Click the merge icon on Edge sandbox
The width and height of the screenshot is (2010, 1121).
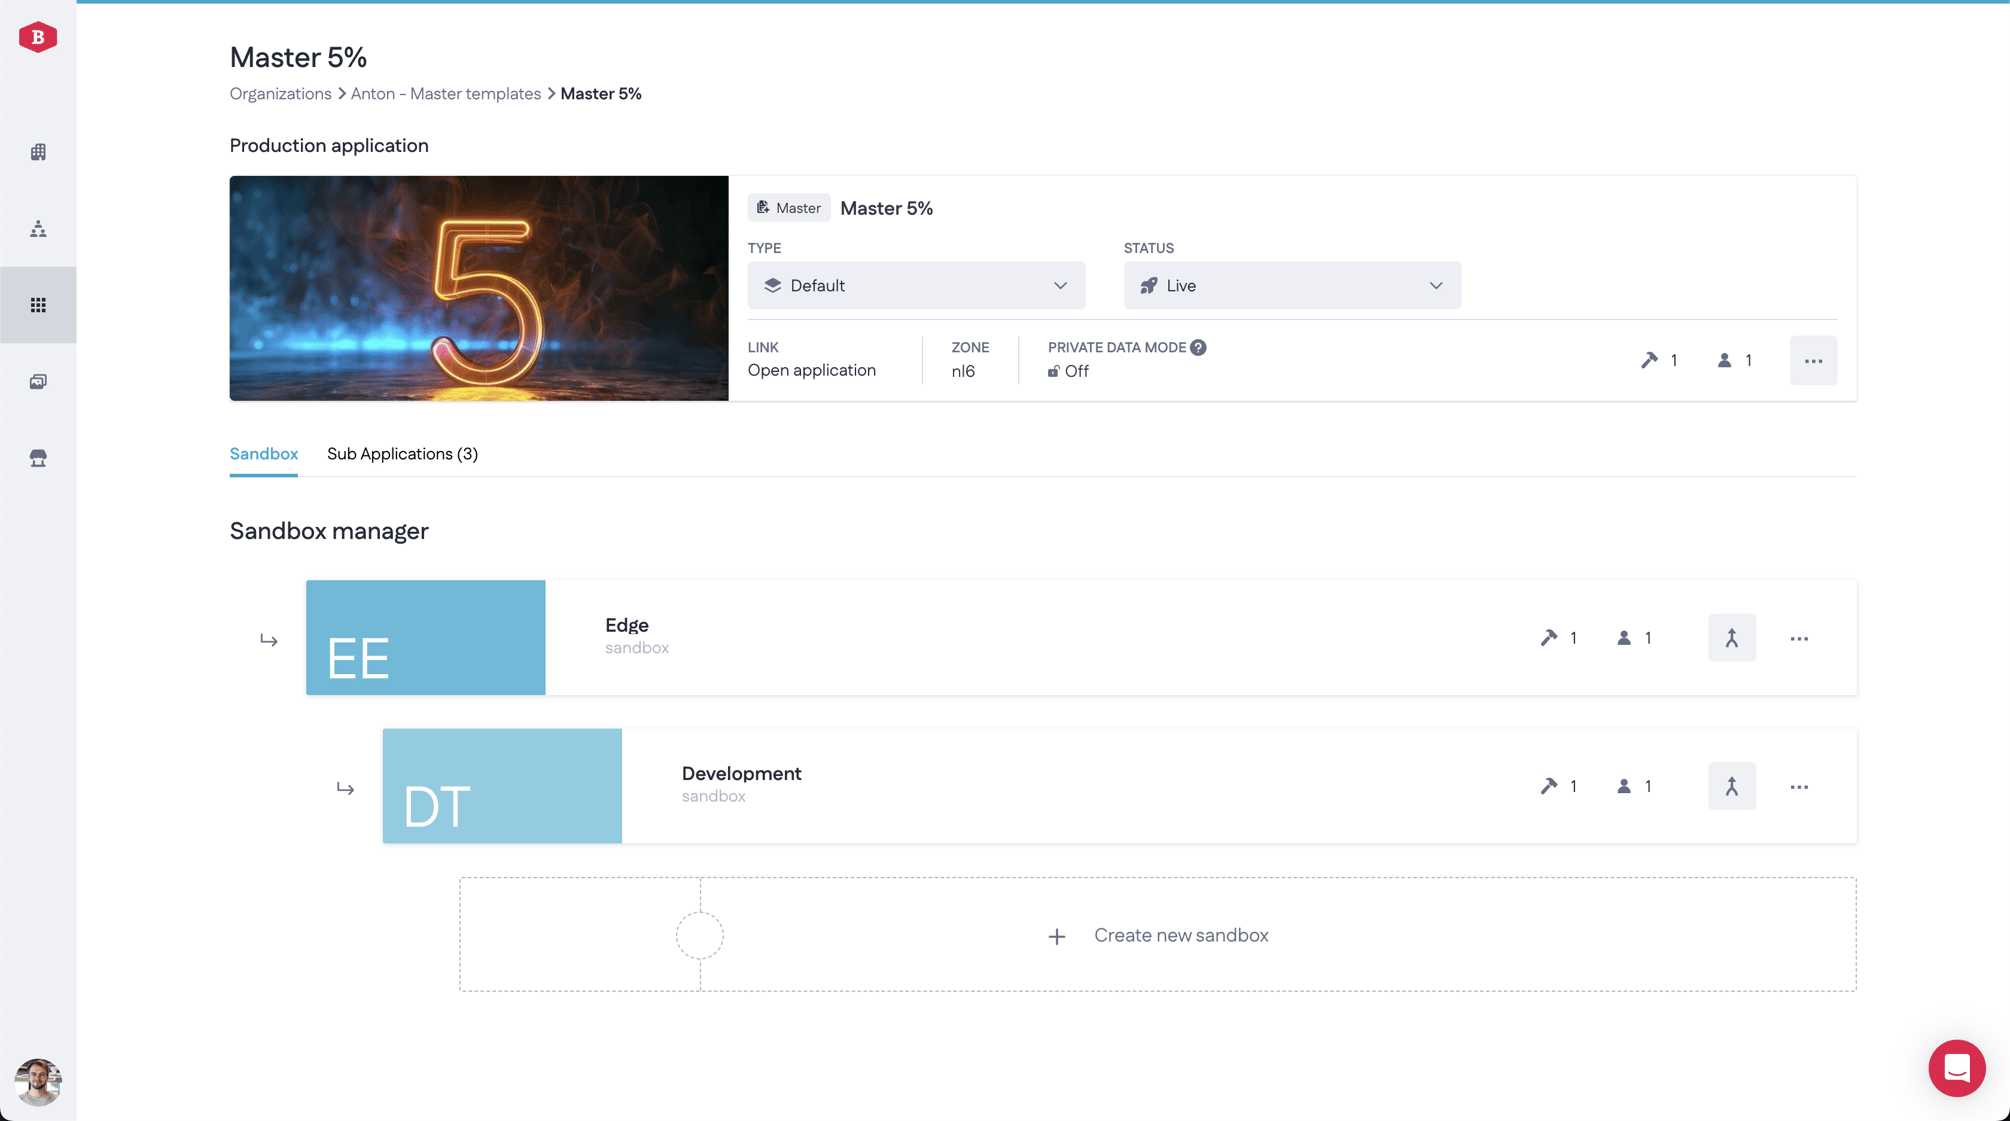pyautogui.click(x=1732, y=638)
